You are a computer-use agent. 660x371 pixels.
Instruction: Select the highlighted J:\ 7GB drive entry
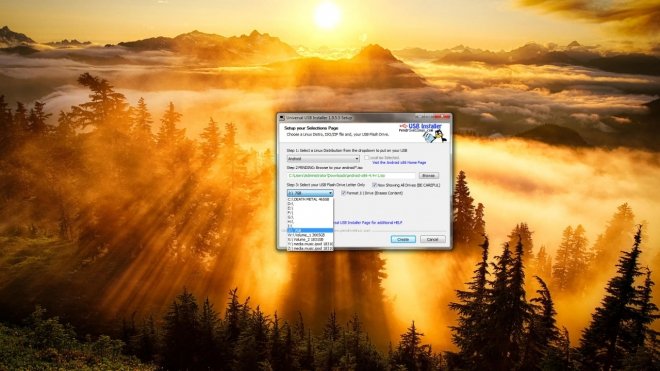pyautogui.click(x=310, y=230)
